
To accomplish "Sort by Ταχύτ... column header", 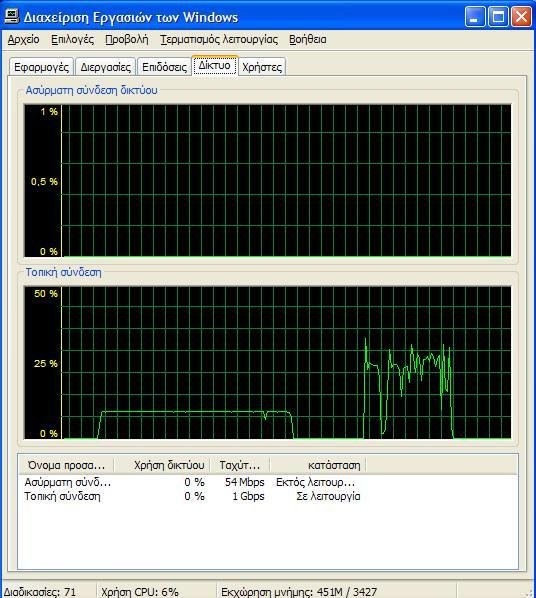I will point(240,465).
